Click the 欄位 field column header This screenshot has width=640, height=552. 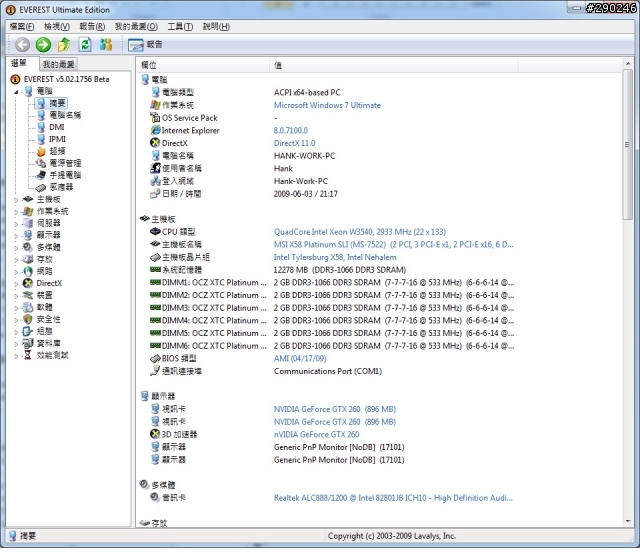pos(202,65)
